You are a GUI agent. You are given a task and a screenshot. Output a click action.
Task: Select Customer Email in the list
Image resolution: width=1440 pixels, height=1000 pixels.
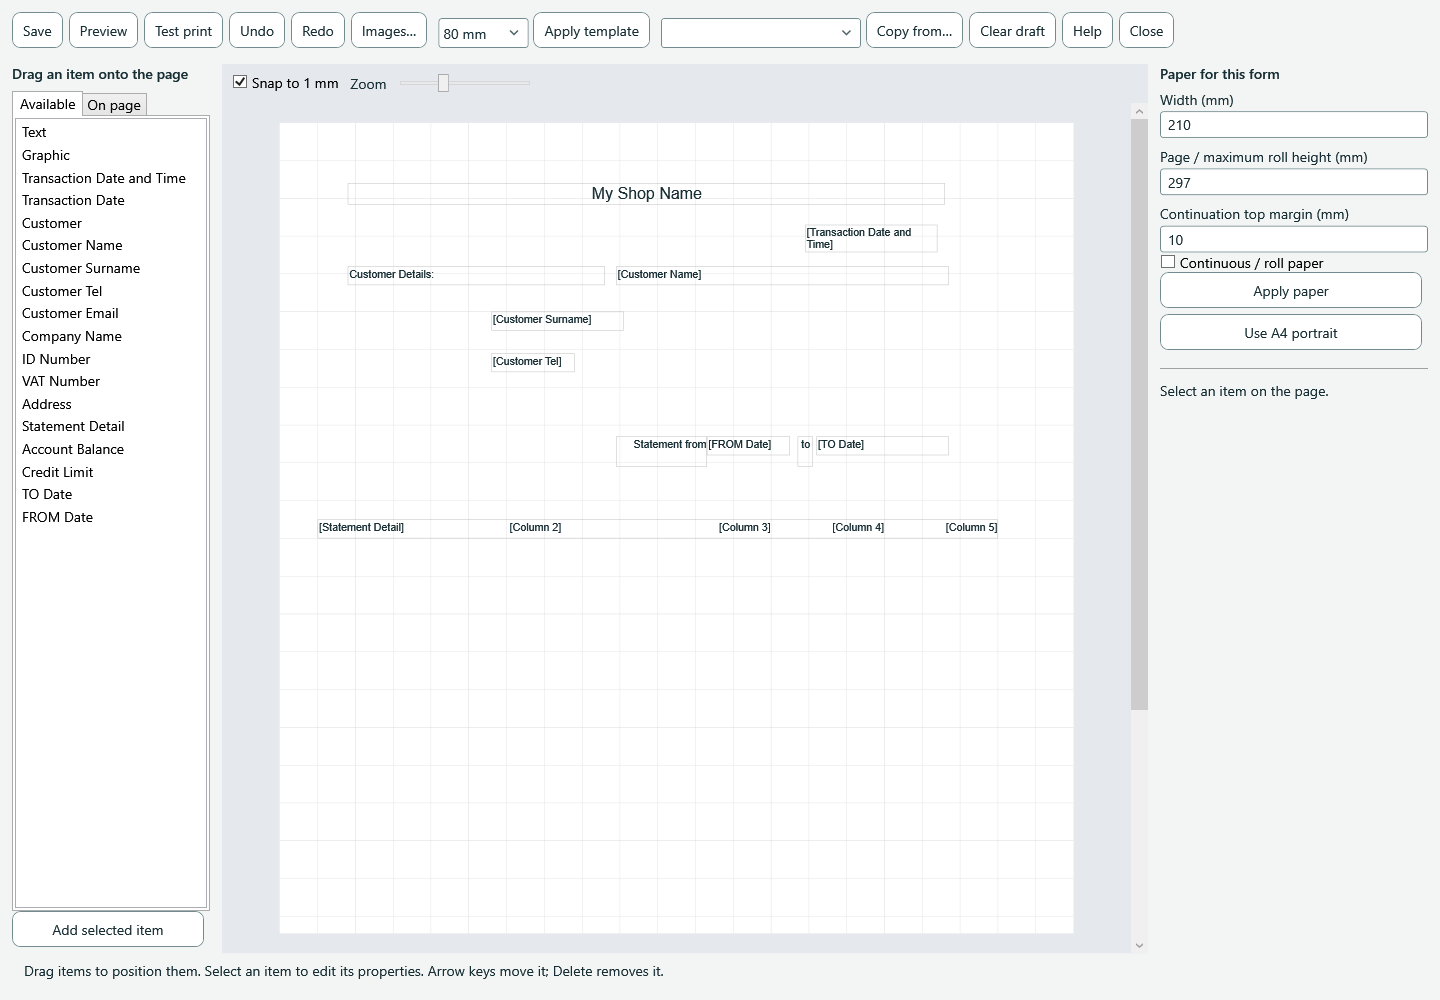point(111,313)
